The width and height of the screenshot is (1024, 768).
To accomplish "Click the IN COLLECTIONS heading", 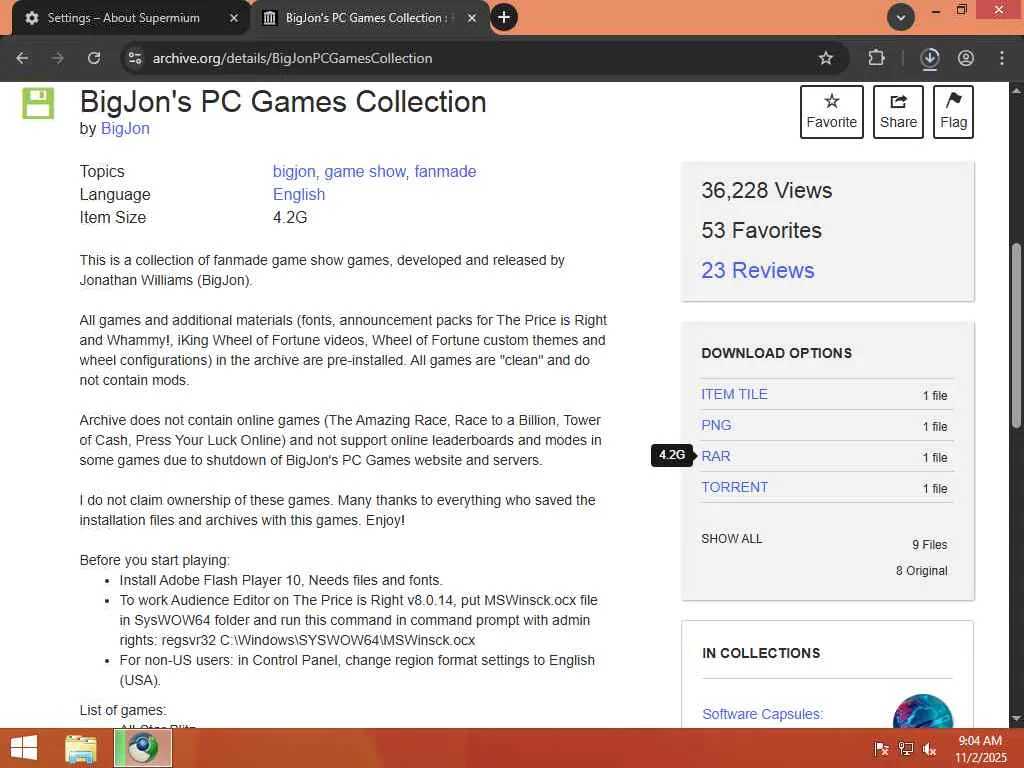I will click(761, 653).
